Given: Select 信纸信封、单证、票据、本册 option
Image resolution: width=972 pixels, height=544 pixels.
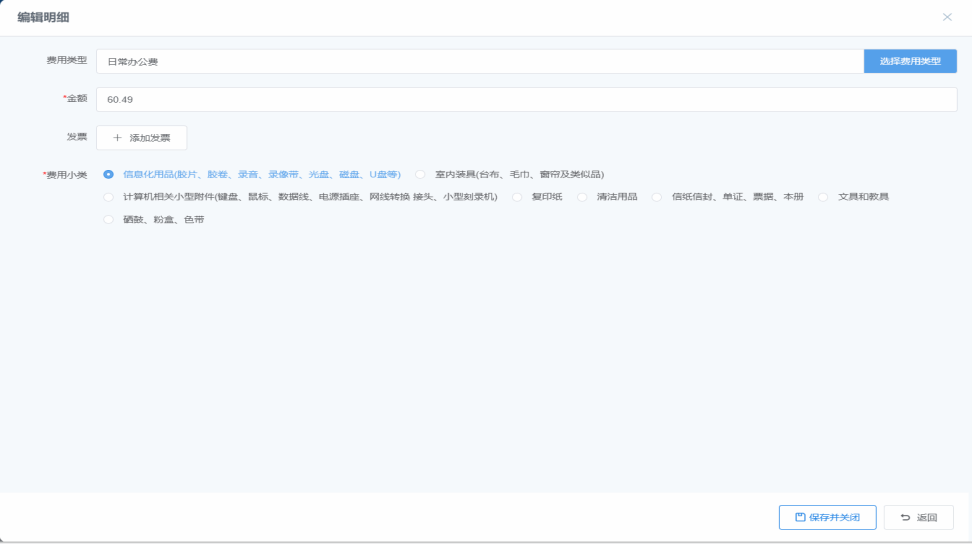Looking at the screenshot, I should pos(656,197).
